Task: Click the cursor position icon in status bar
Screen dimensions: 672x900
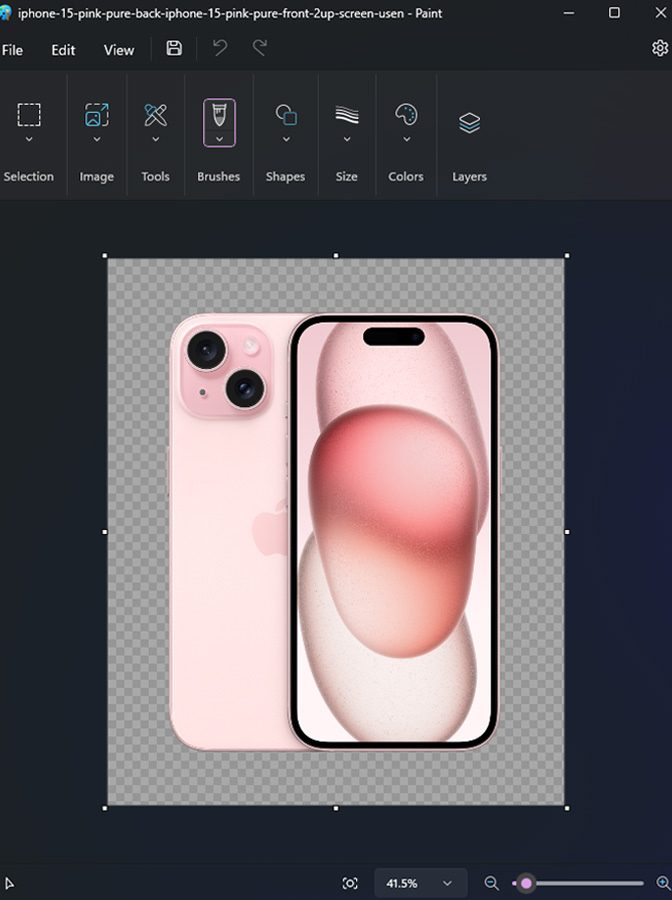Action: pos(9,883)
